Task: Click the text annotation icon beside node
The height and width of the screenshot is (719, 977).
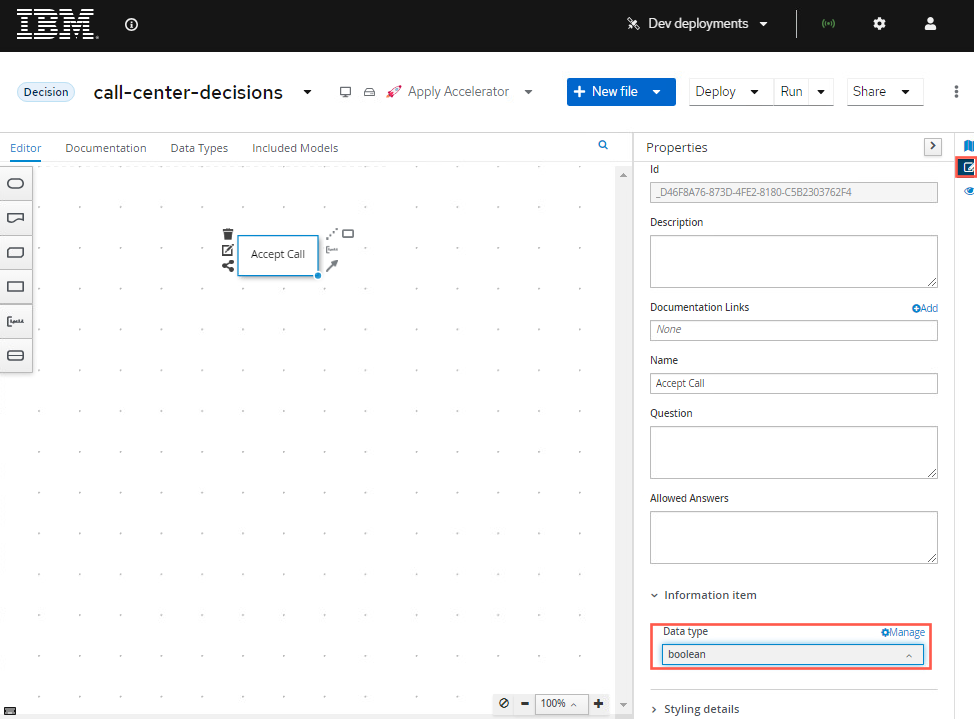Action: coord(331,250)
